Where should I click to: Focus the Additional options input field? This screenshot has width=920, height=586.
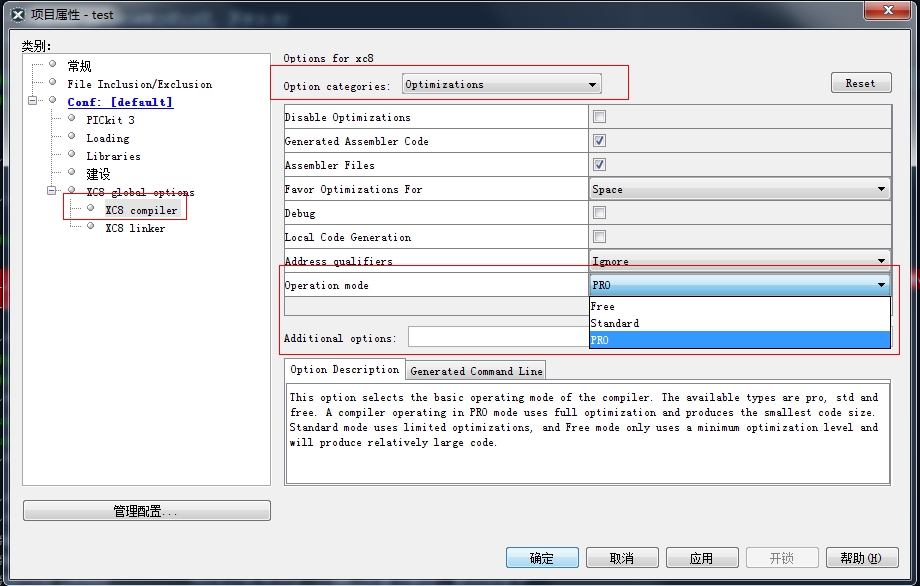pos(499,337)
